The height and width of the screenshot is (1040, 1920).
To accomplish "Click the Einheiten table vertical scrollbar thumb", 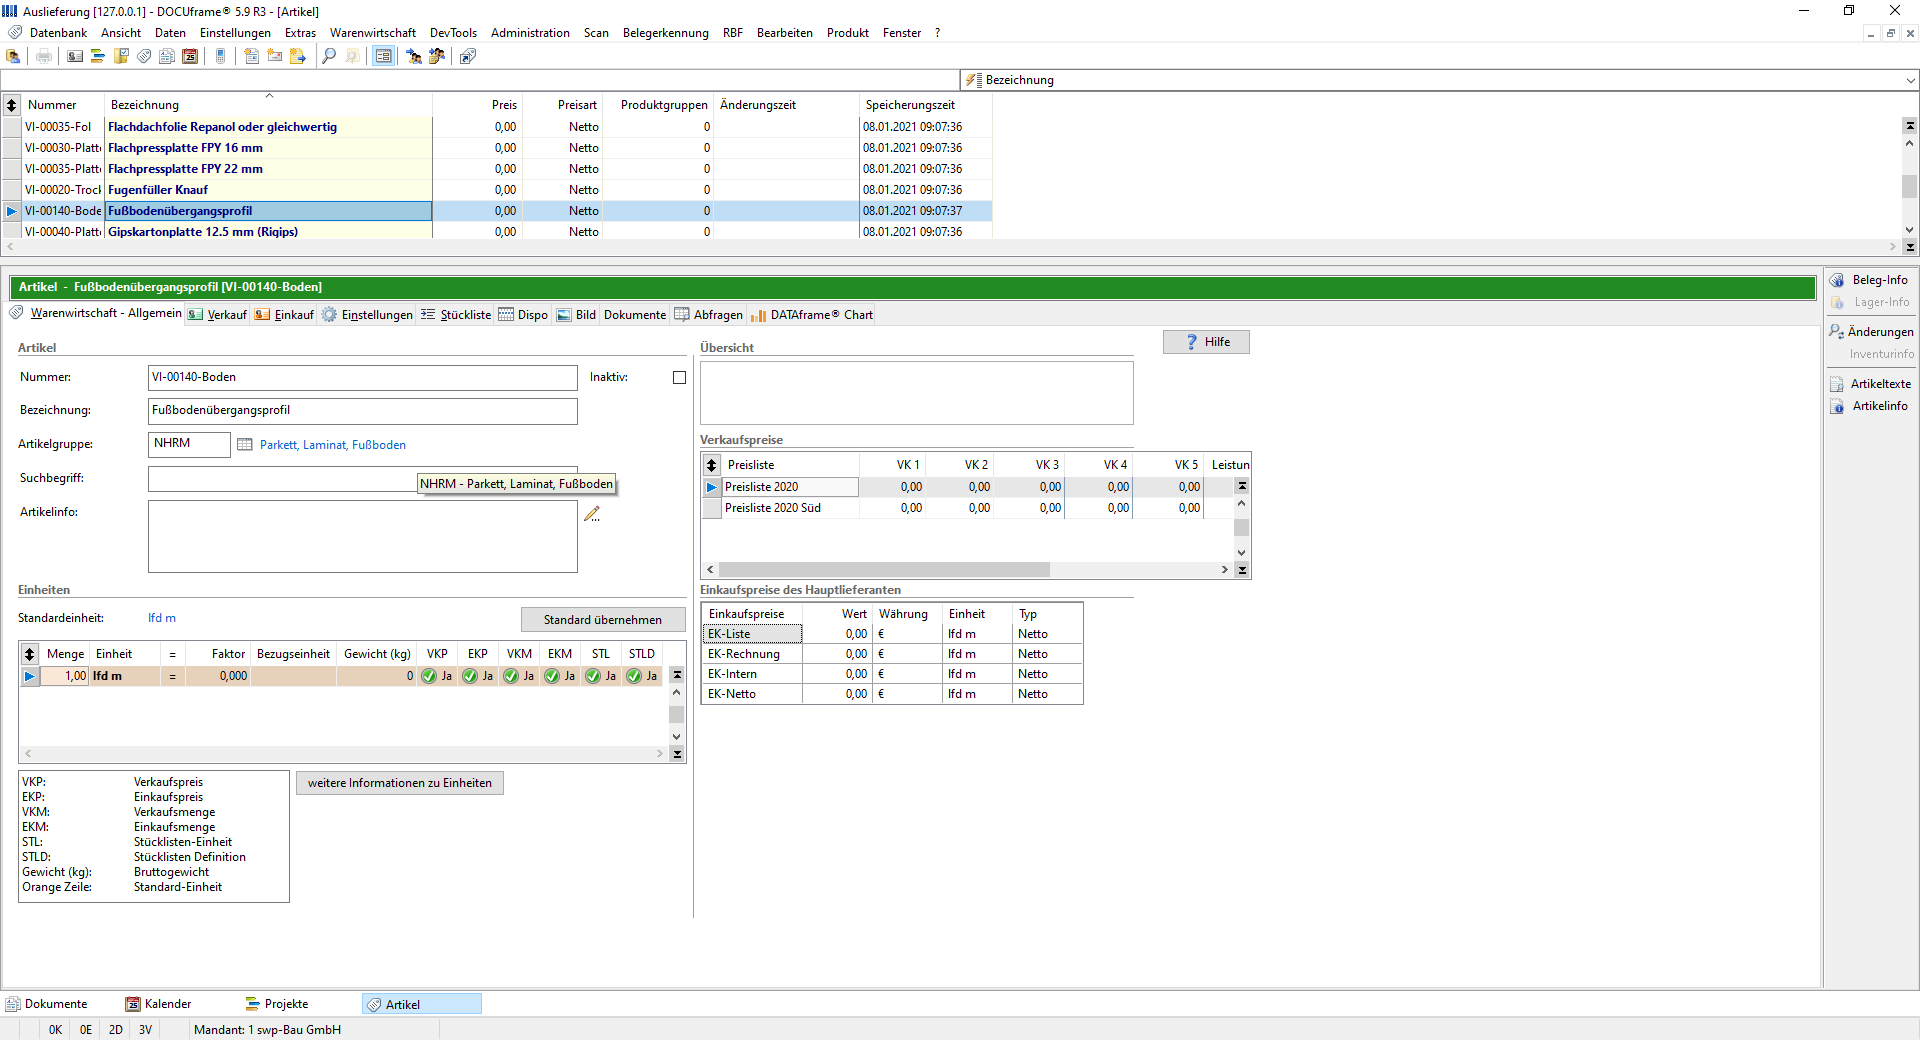I will pyautogui.click(x=677, y=714).
